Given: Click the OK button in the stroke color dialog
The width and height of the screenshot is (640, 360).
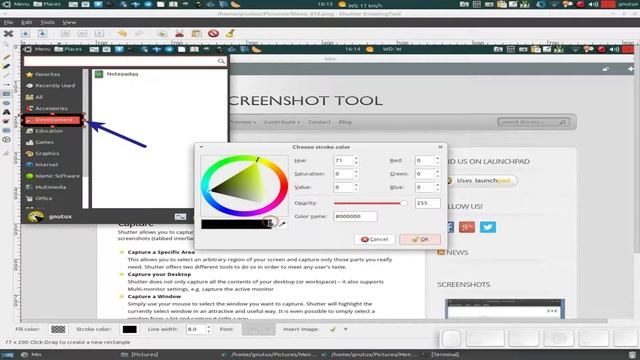Looking at the screenshot, I should (420, 239).
